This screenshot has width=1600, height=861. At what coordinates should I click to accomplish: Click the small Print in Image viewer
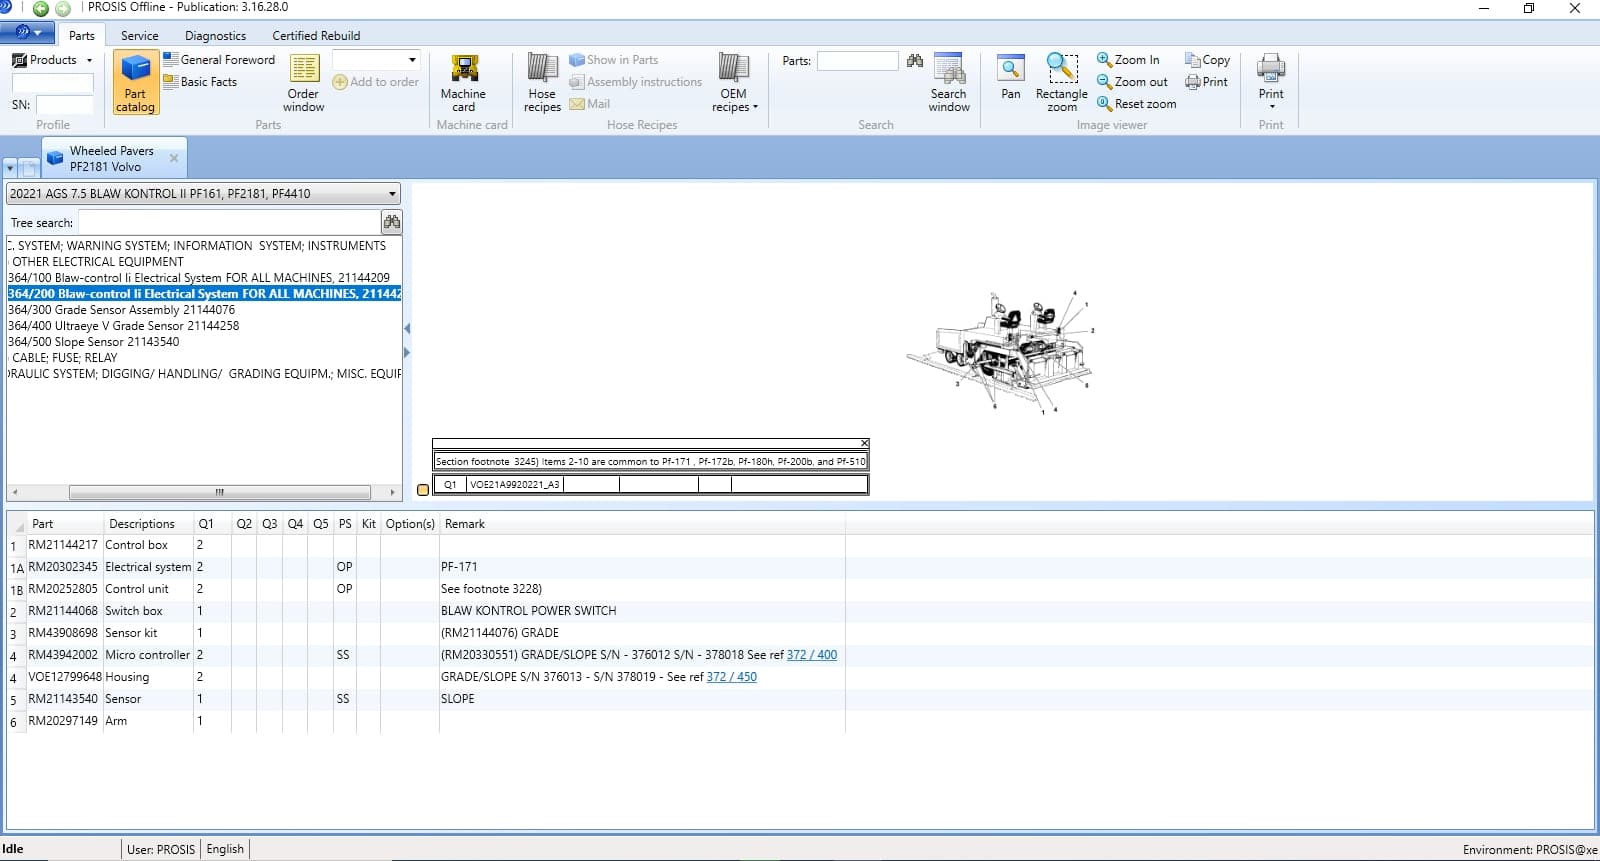(x=1207, y=82)
